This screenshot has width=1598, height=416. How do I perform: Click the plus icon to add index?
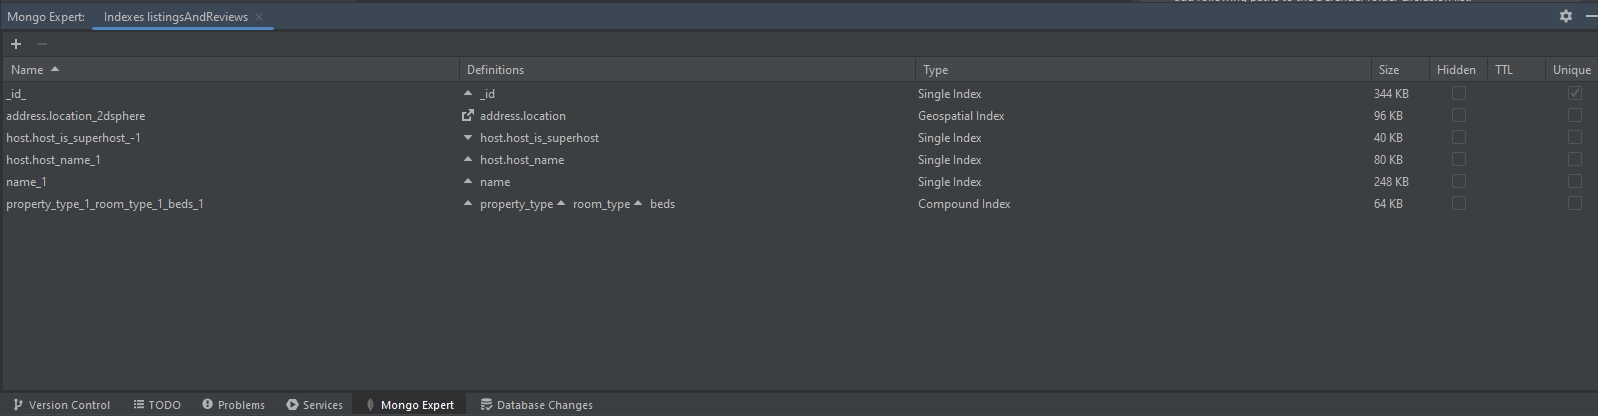coord(16,44)
